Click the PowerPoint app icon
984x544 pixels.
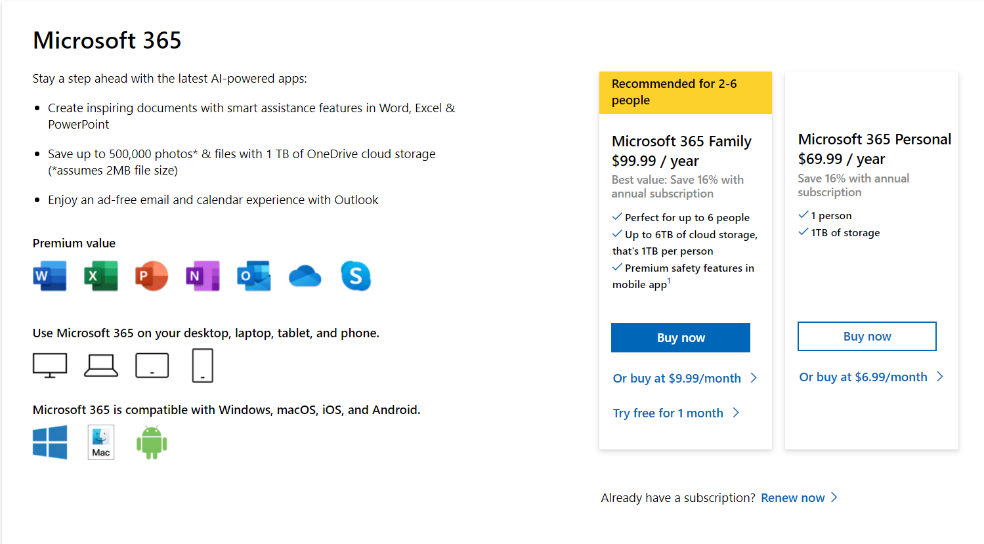152,276
